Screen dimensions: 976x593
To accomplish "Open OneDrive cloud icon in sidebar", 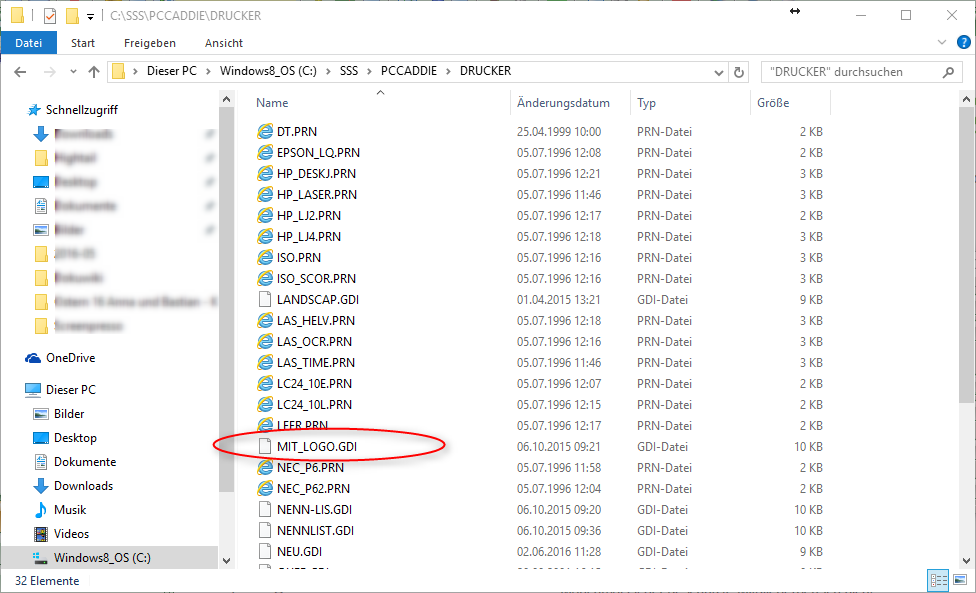I will coord(33,358).
